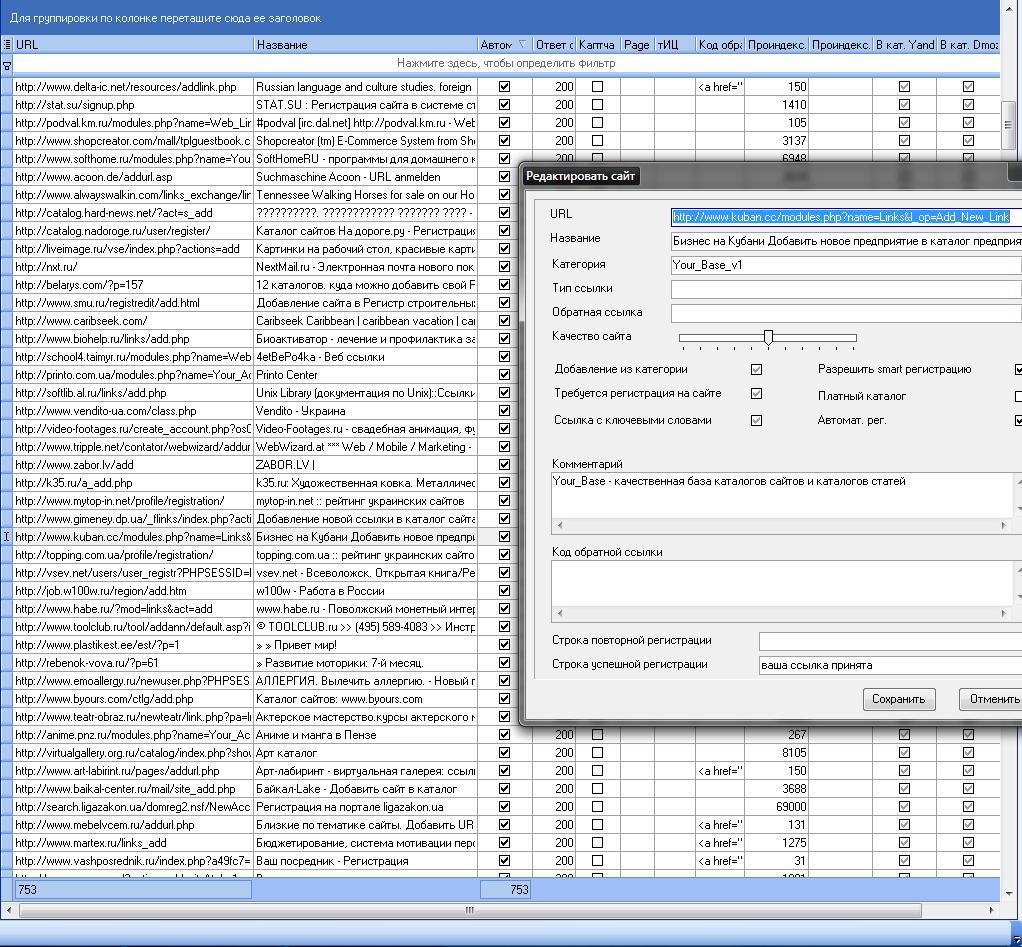Click the Сохранить button
The width and height of the screenshot is (1022, 947).
[900, 699]
